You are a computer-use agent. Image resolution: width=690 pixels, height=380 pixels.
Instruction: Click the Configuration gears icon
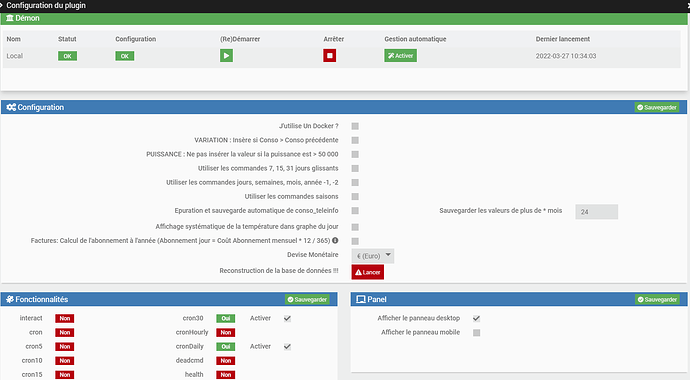pos(11,107)
